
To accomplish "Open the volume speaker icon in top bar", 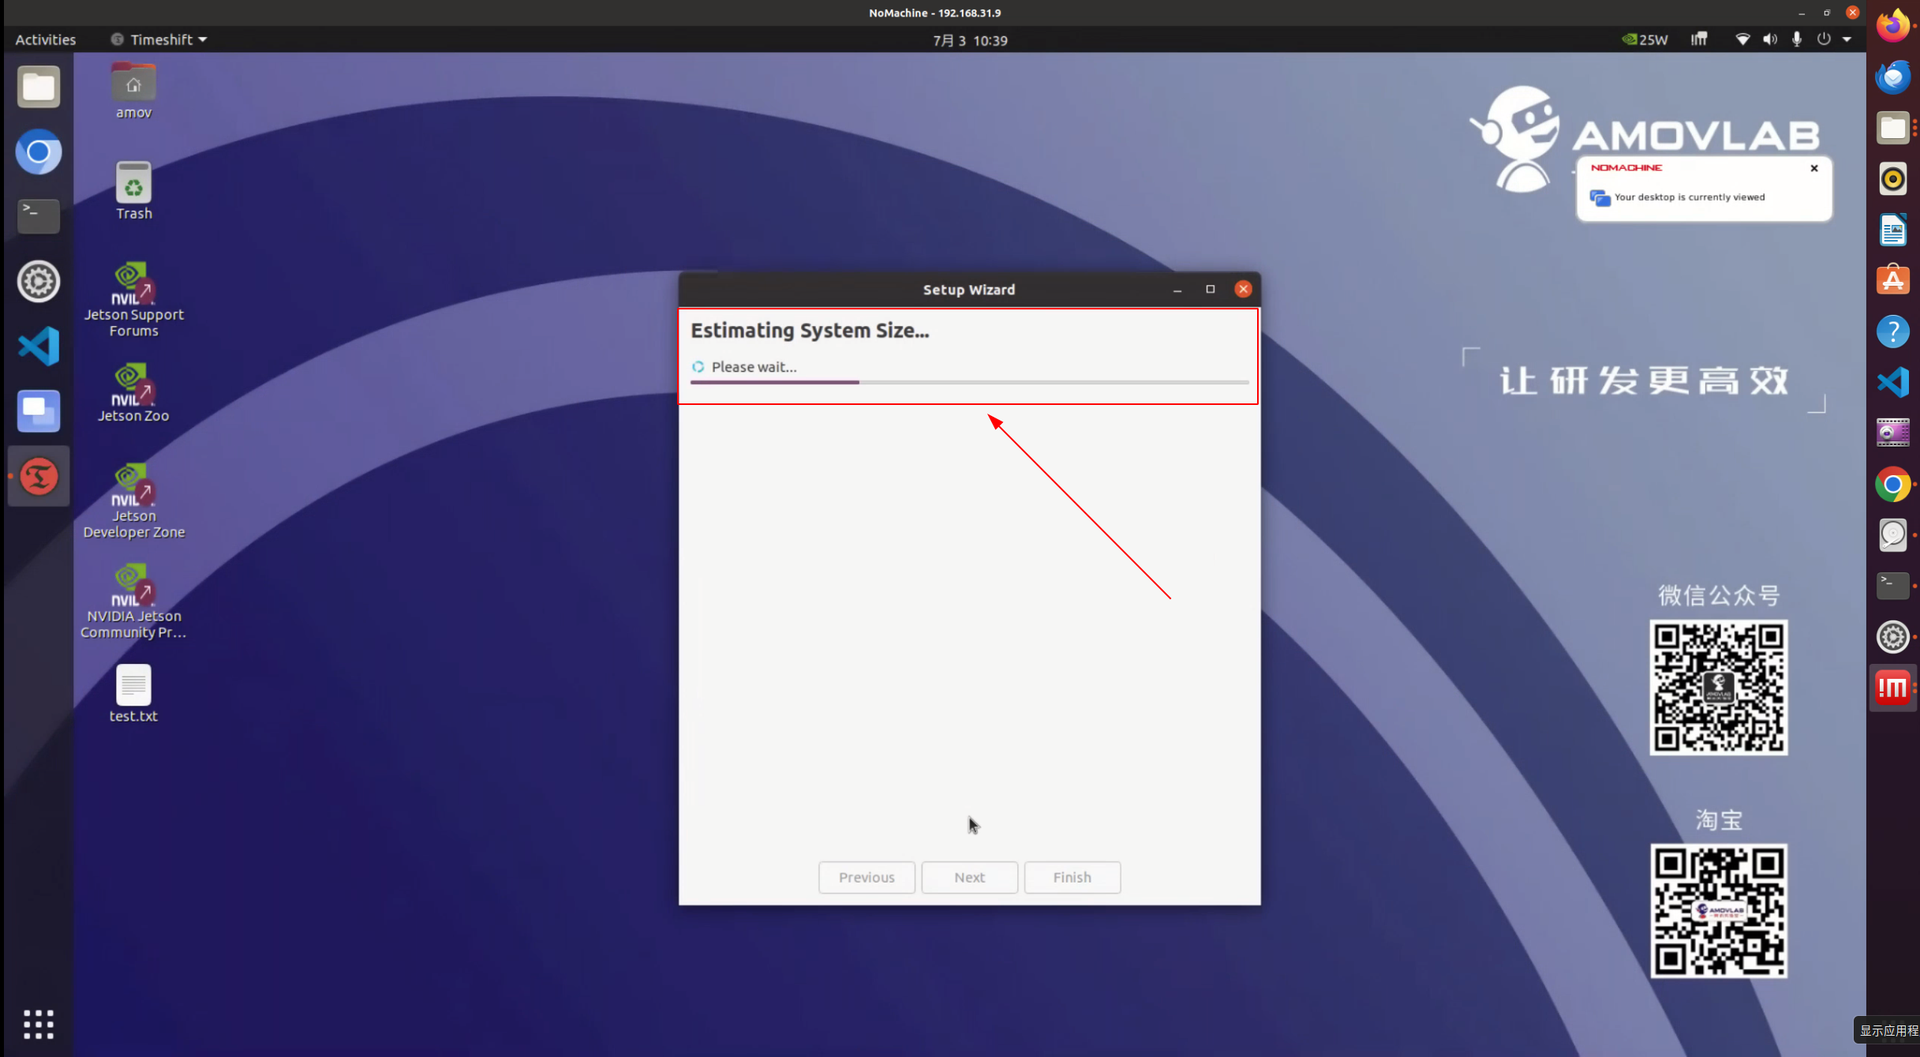I will coord(1770,40).
